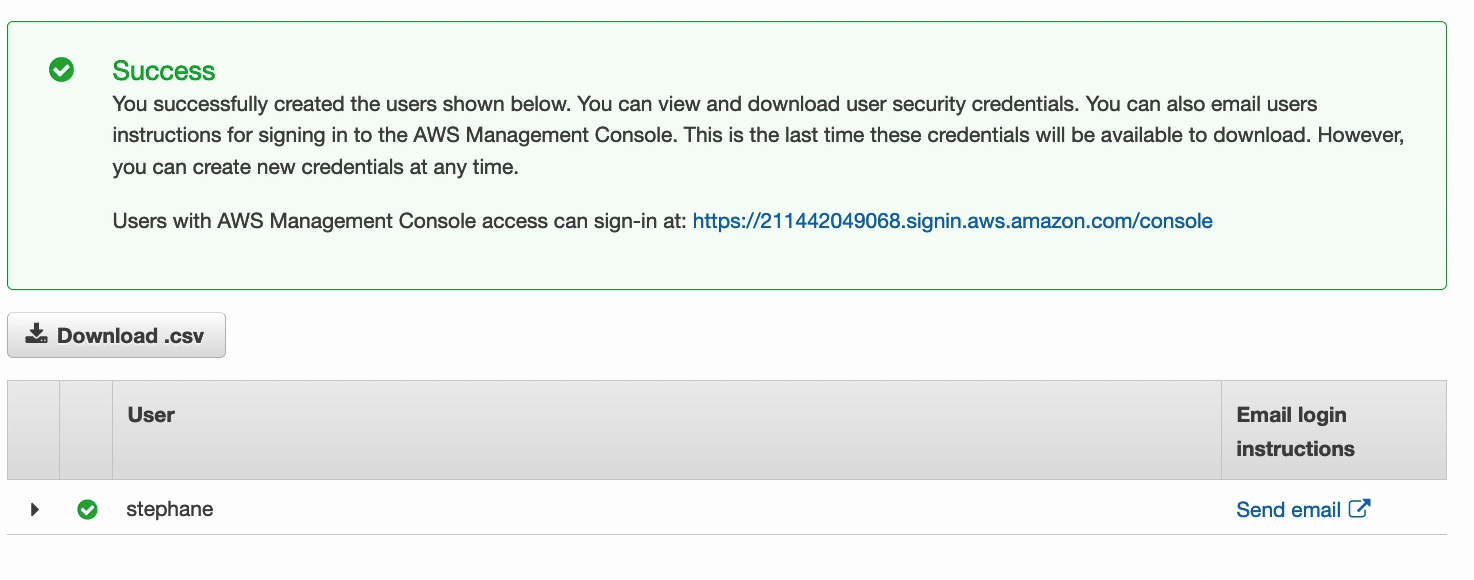Click the Success heading text

coord(164,71)
